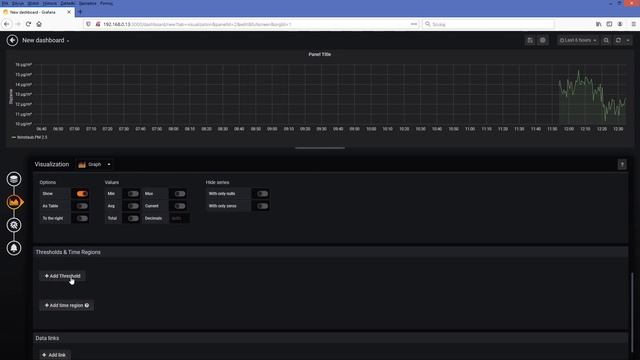Select the Visualization tab chart icon
Screen dimensions: 640x360
click(x=14, y=202)
